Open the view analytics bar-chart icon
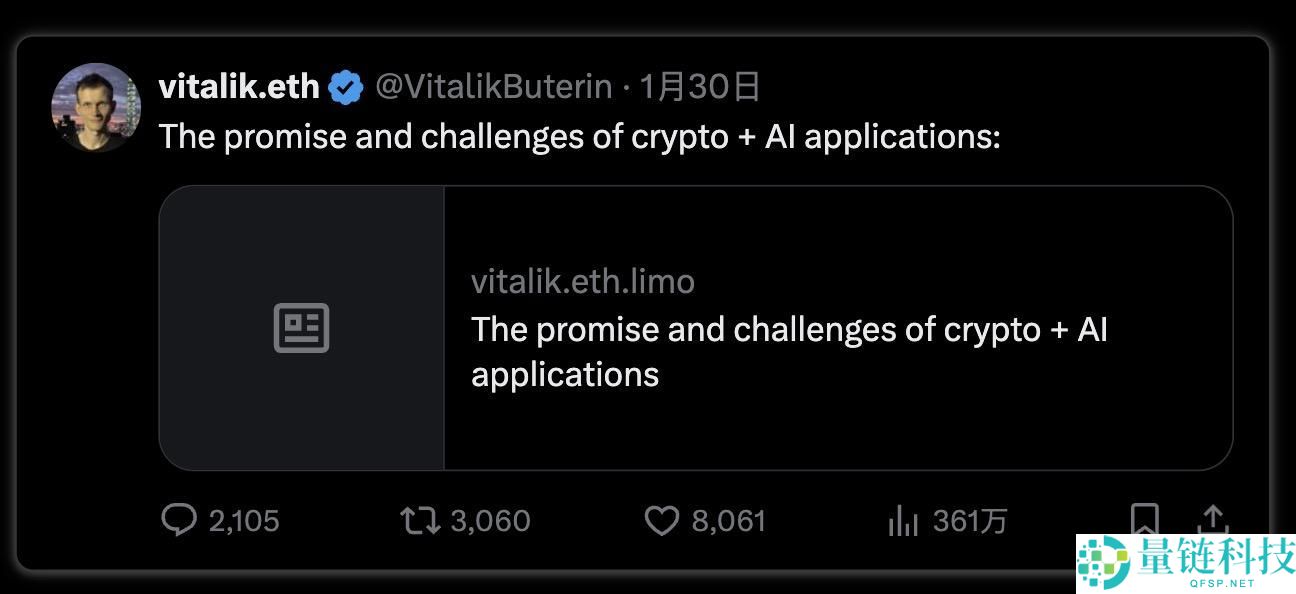Screen dimensions: 1296x594 click(x=903, y=520)
